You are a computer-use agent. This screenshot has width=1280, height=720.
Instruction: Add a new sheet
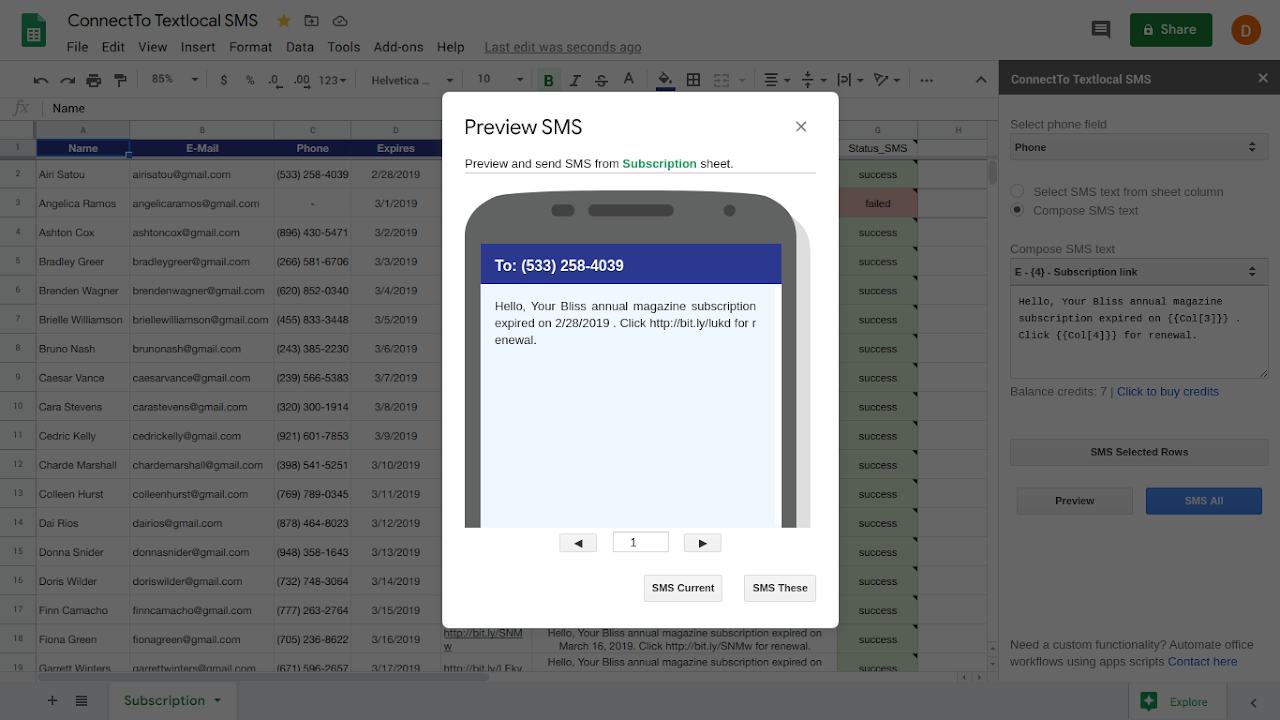[52, 701]
